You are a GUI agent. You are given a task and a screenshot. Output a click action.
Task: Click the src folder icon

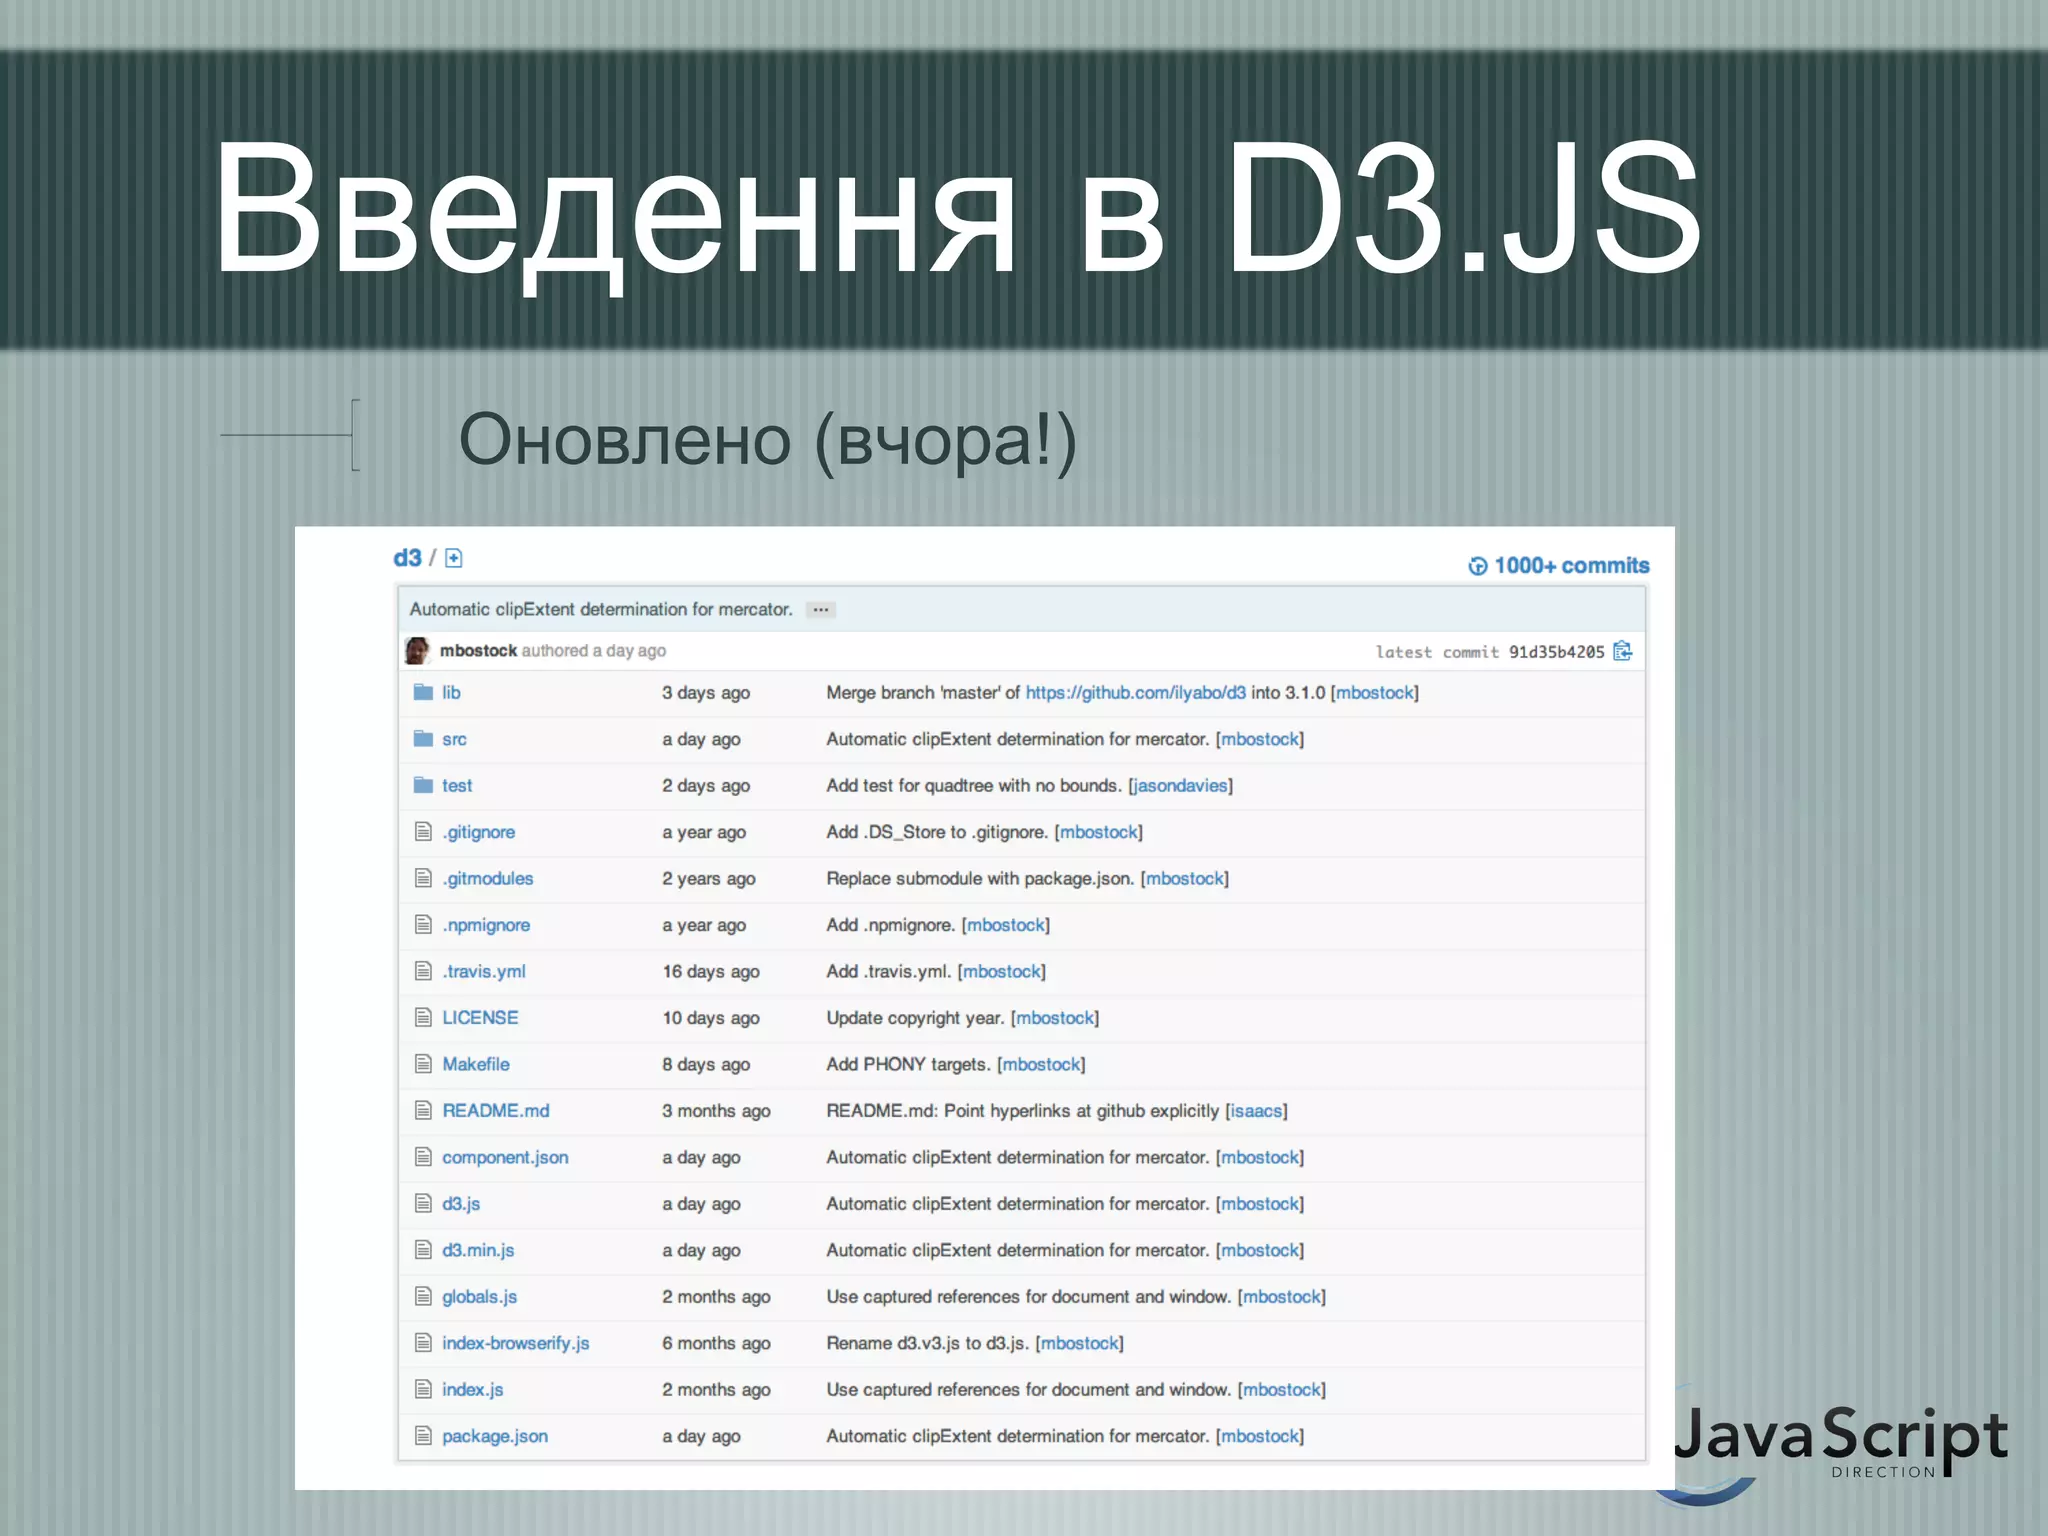click(x=423, y=739)
